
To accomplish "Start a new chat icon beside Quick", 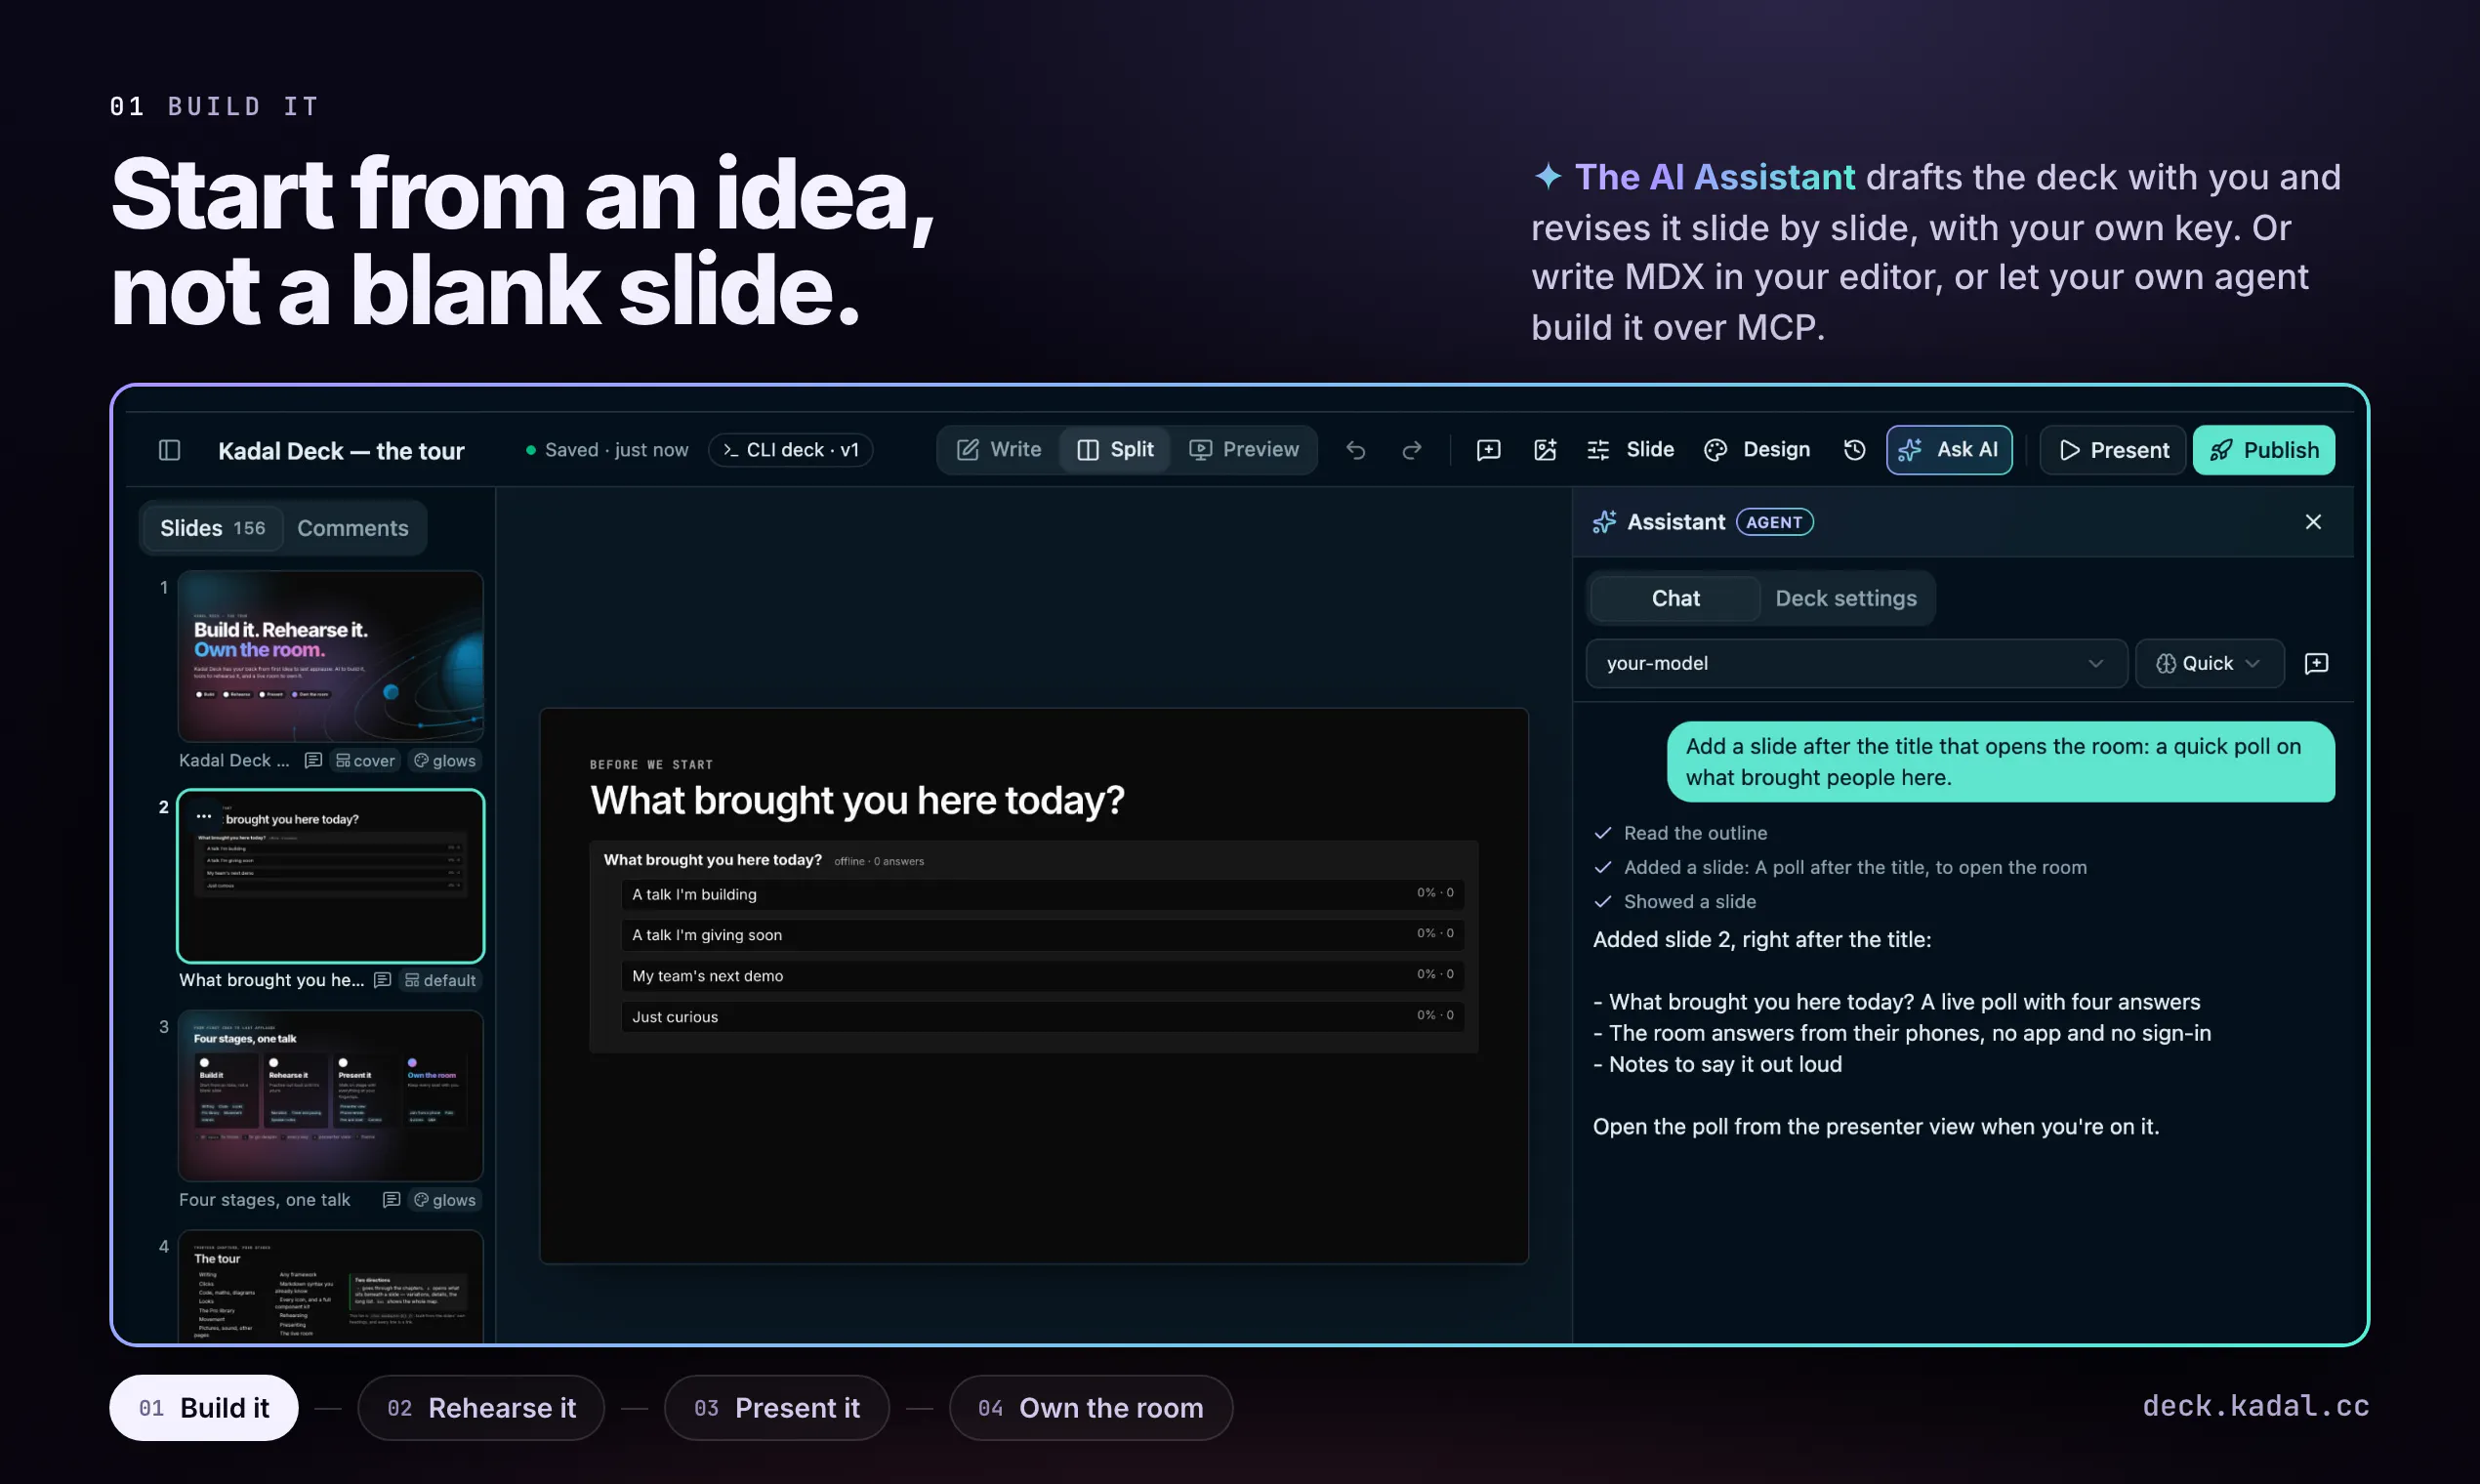I will click(2316, 664).
